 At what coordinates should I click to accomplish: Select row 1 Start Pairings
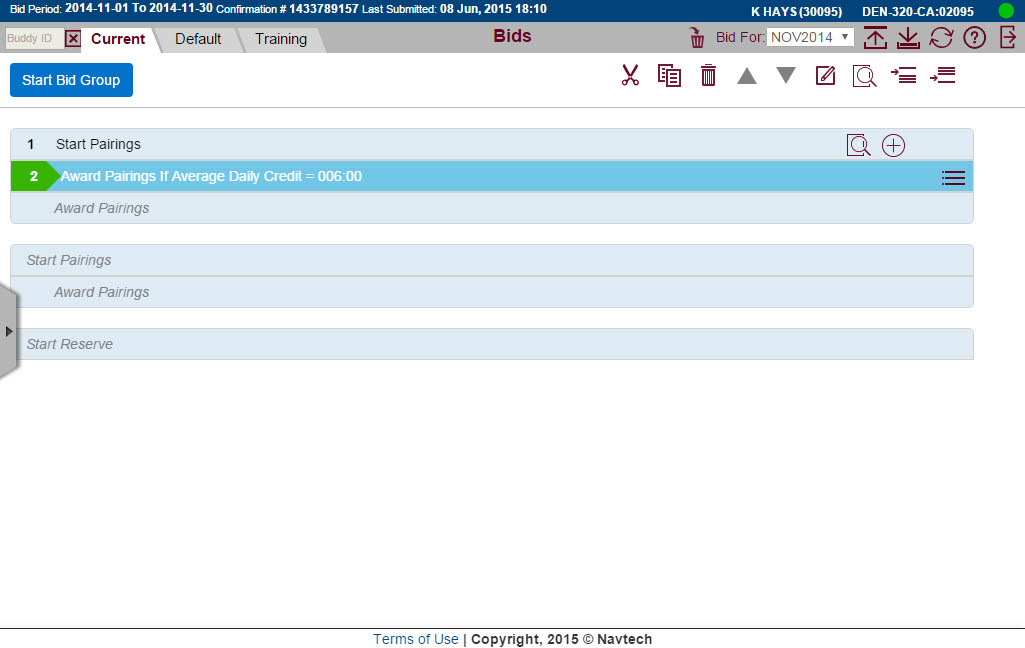492,145
